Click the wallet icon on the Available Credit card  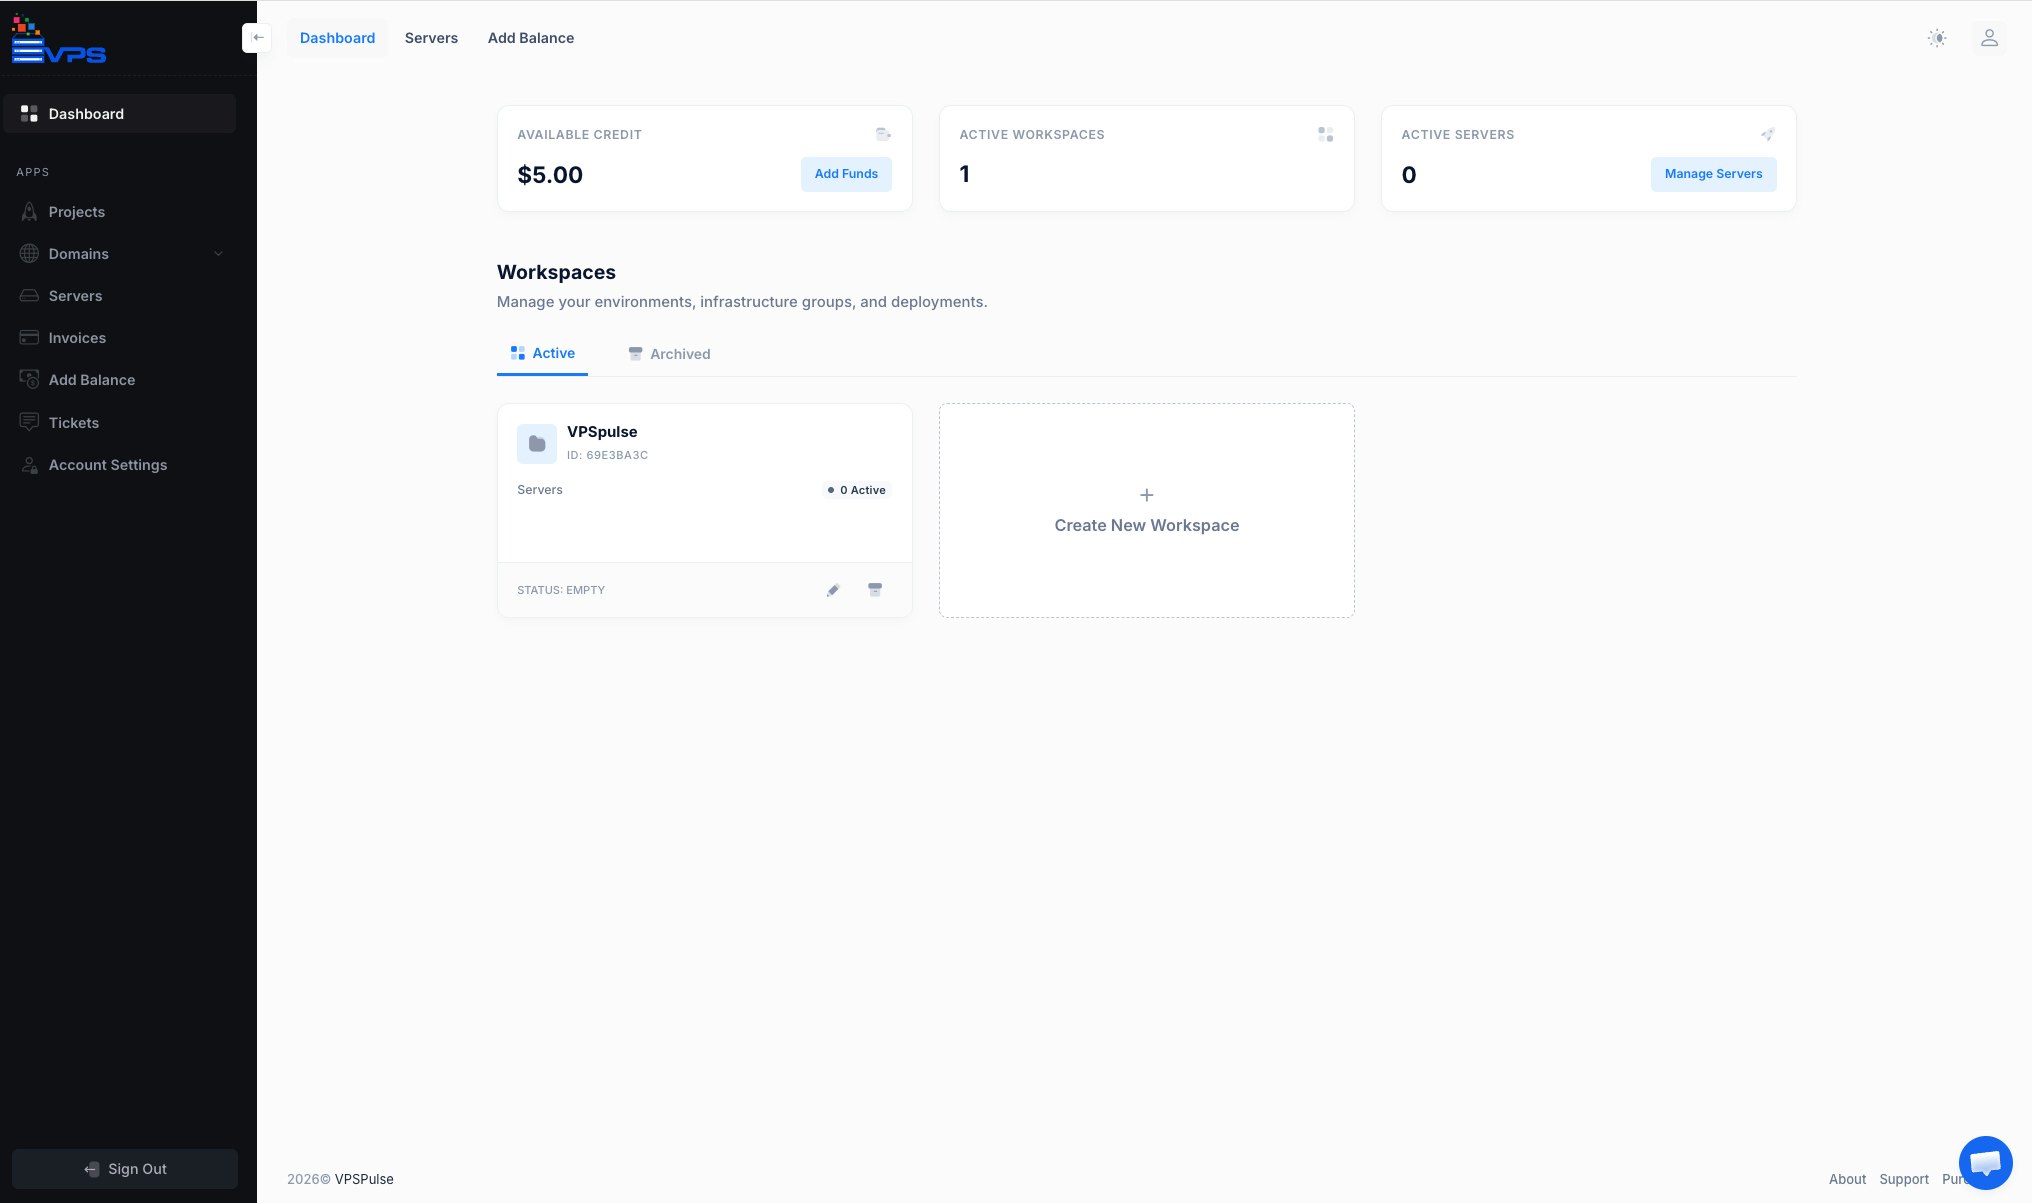tap(883, 134)
